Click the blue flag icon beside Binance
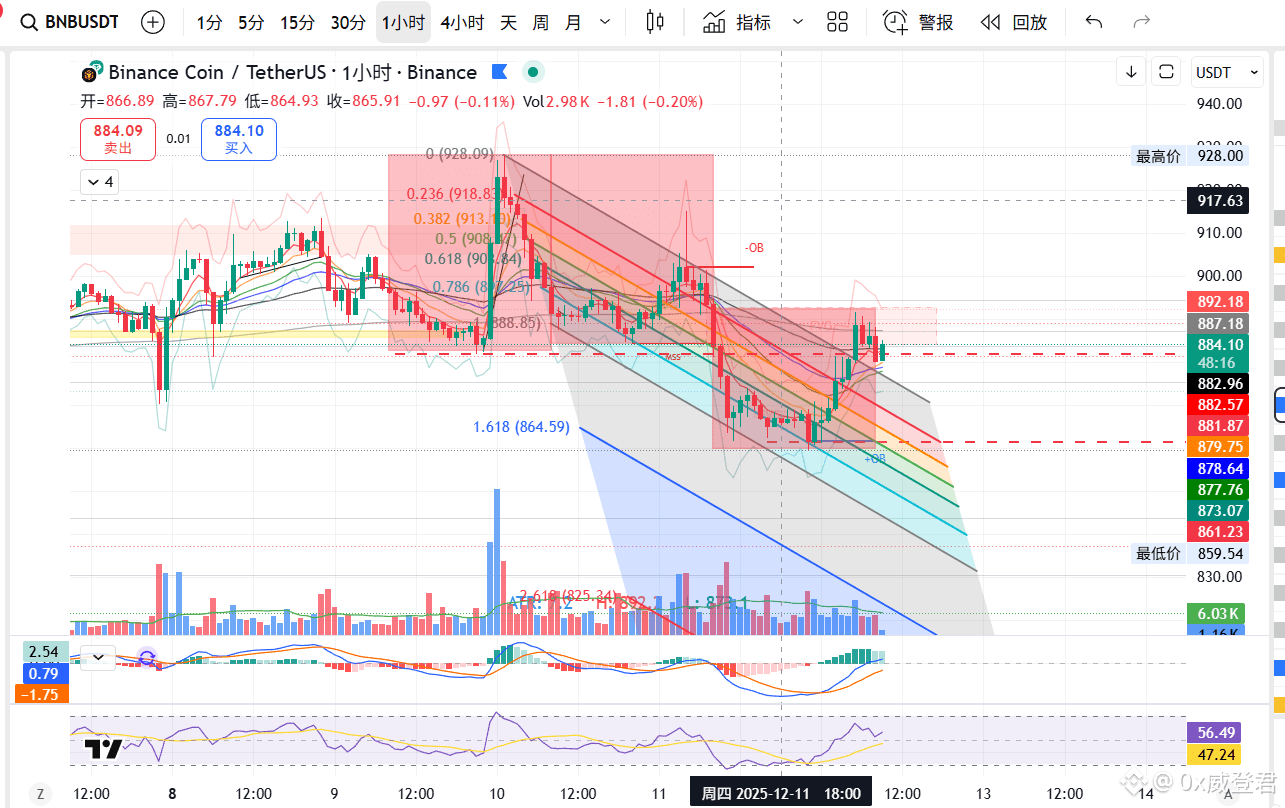Image resolution: width=1285 pixels, height=808 pixels. [500, 72]
